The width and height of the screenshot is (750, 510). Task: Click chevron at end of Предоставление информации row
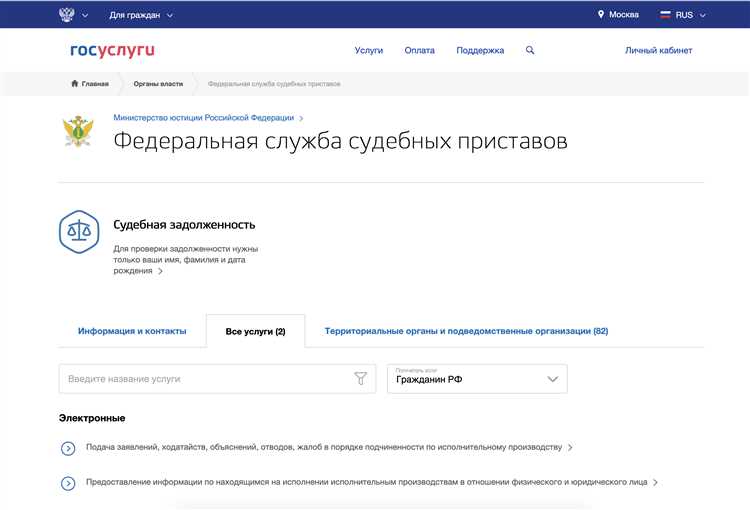(x=655, y=482)
